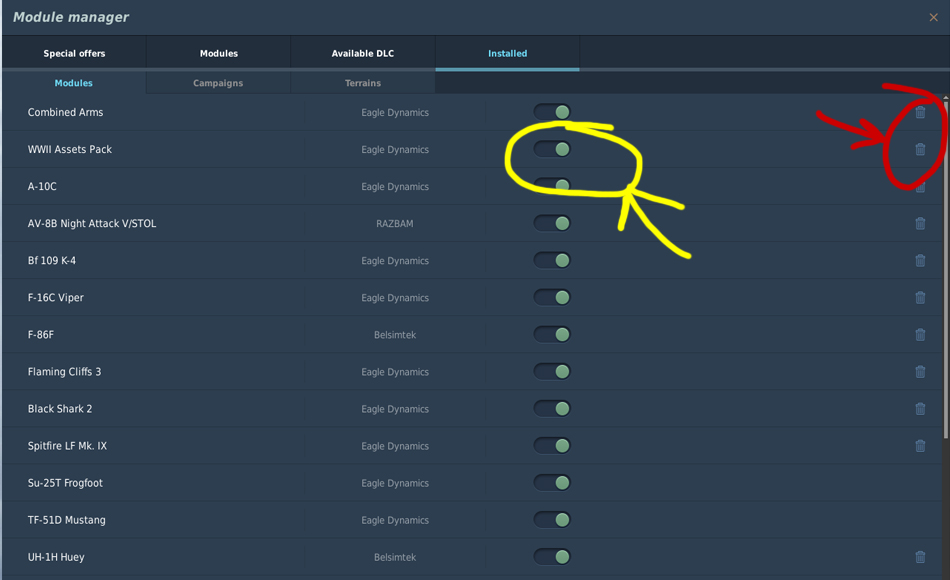Toggle Black Shark 2 module switch

pyautogui.click(x=552, y=408)
